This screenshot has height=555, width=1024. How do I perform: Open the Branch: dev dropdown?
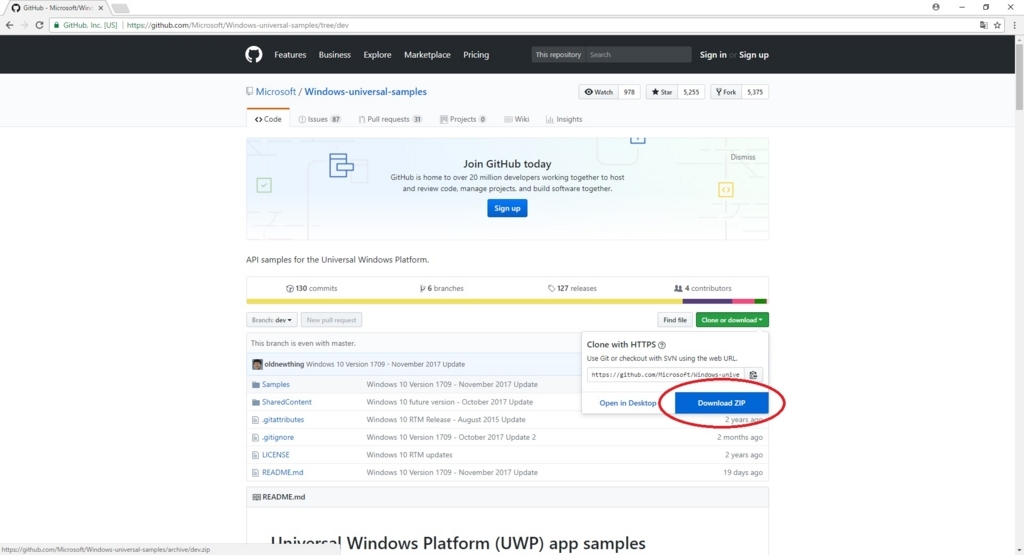click(272, 320)
